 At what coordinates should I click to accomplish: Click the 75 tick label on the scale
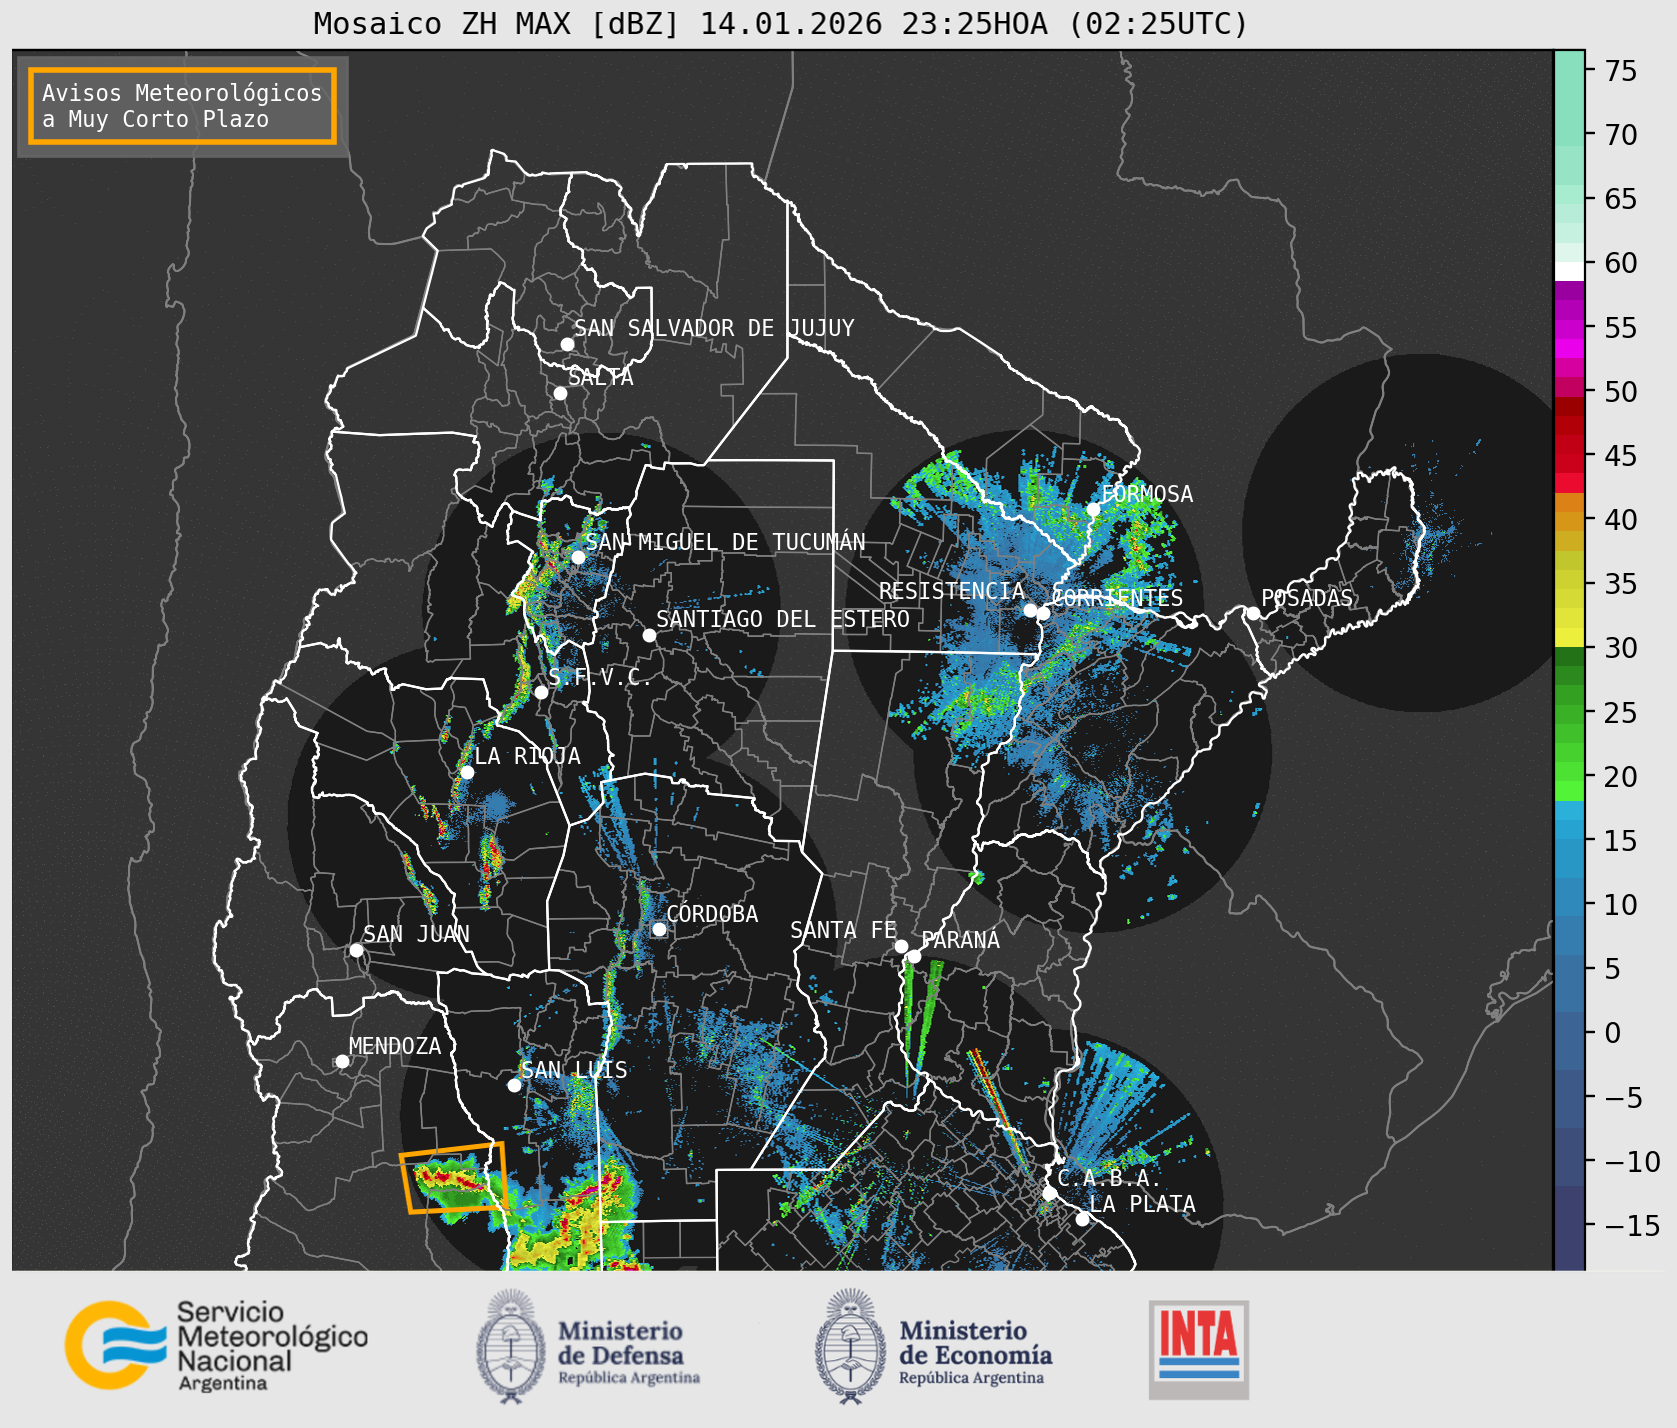click(1621, 71)
